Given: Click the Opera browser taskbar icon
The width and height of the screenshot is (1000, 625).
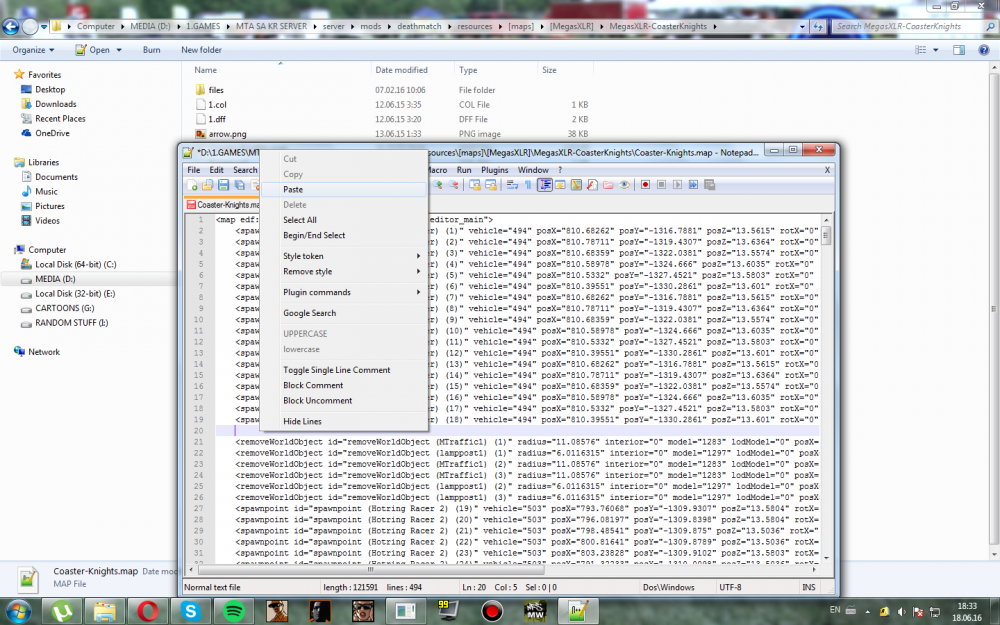Looking at the screenshot, I should pyautogui.click(x=147, y=608).
